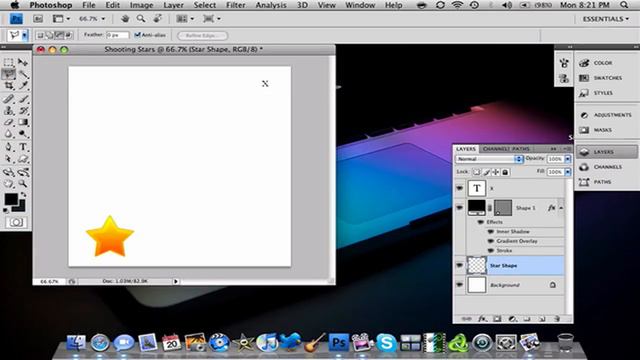Delete layer trash icon in Layers panel
The width and height of the screenshot is (640, 360).
557,319
